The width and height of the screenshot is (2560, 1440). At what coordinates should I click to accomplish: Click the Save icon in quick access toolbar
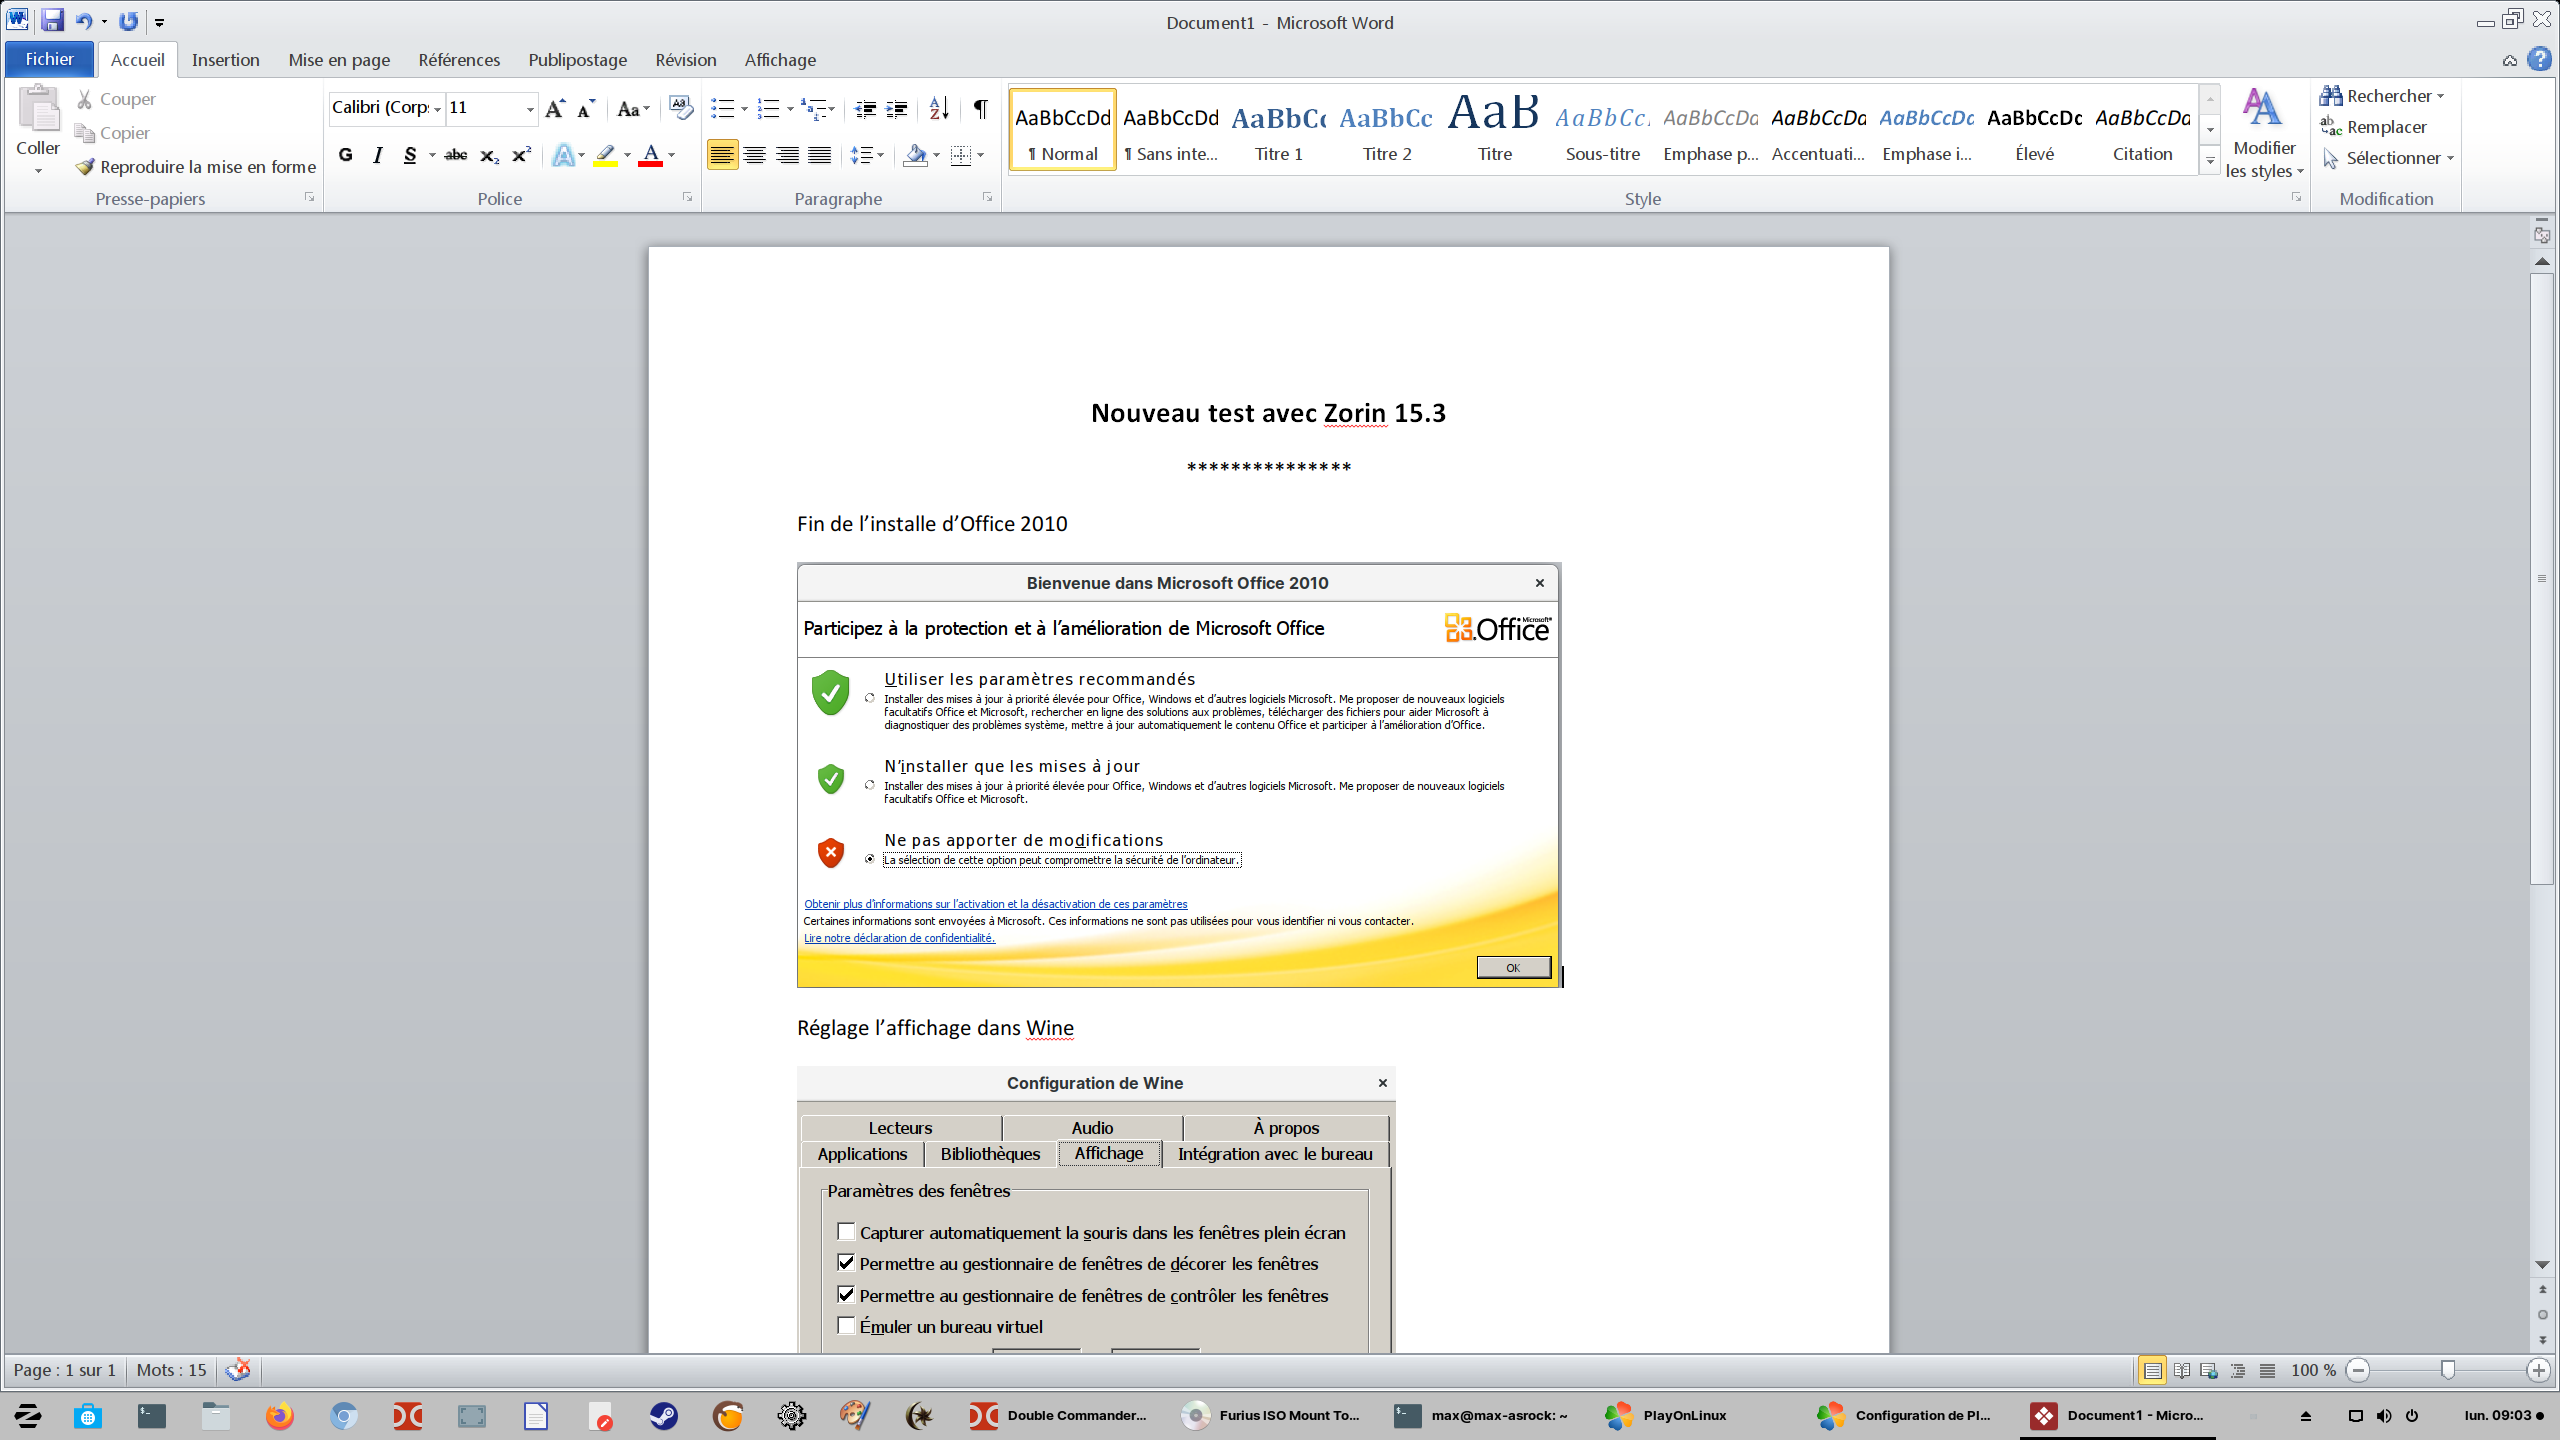pos(52,20)
